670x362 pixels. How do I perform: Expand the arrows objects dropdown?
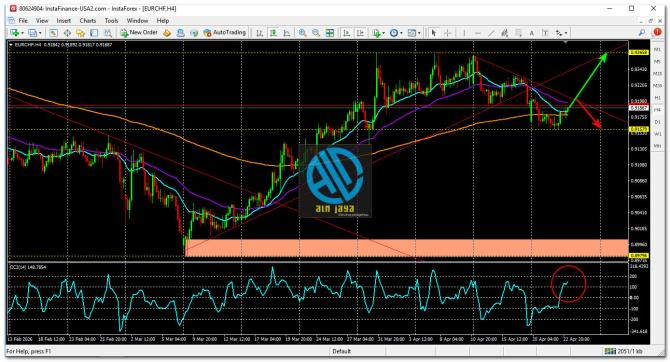(566, 33)
